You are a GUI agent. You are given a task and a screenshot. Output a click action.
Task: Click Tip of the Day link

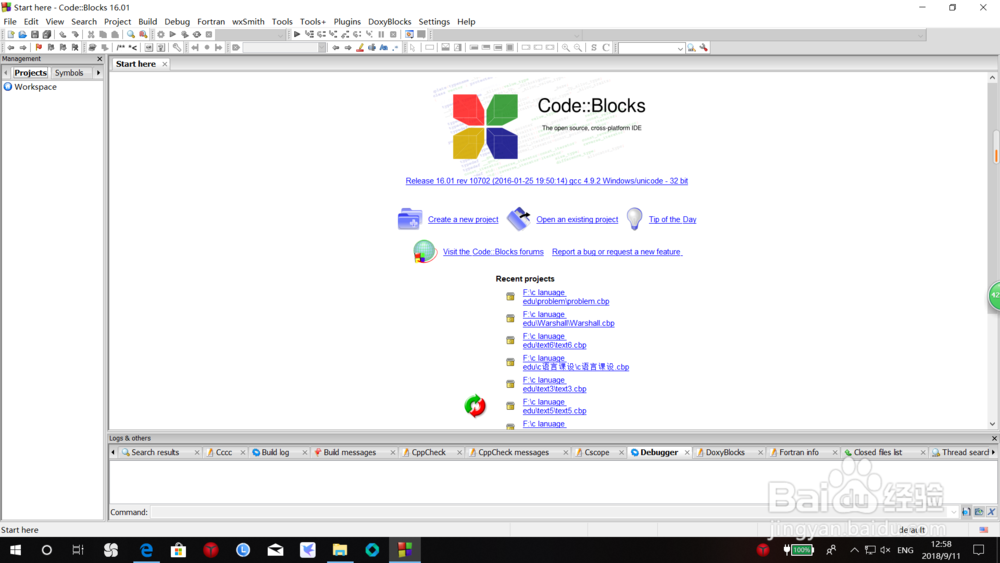coord(672,219)
